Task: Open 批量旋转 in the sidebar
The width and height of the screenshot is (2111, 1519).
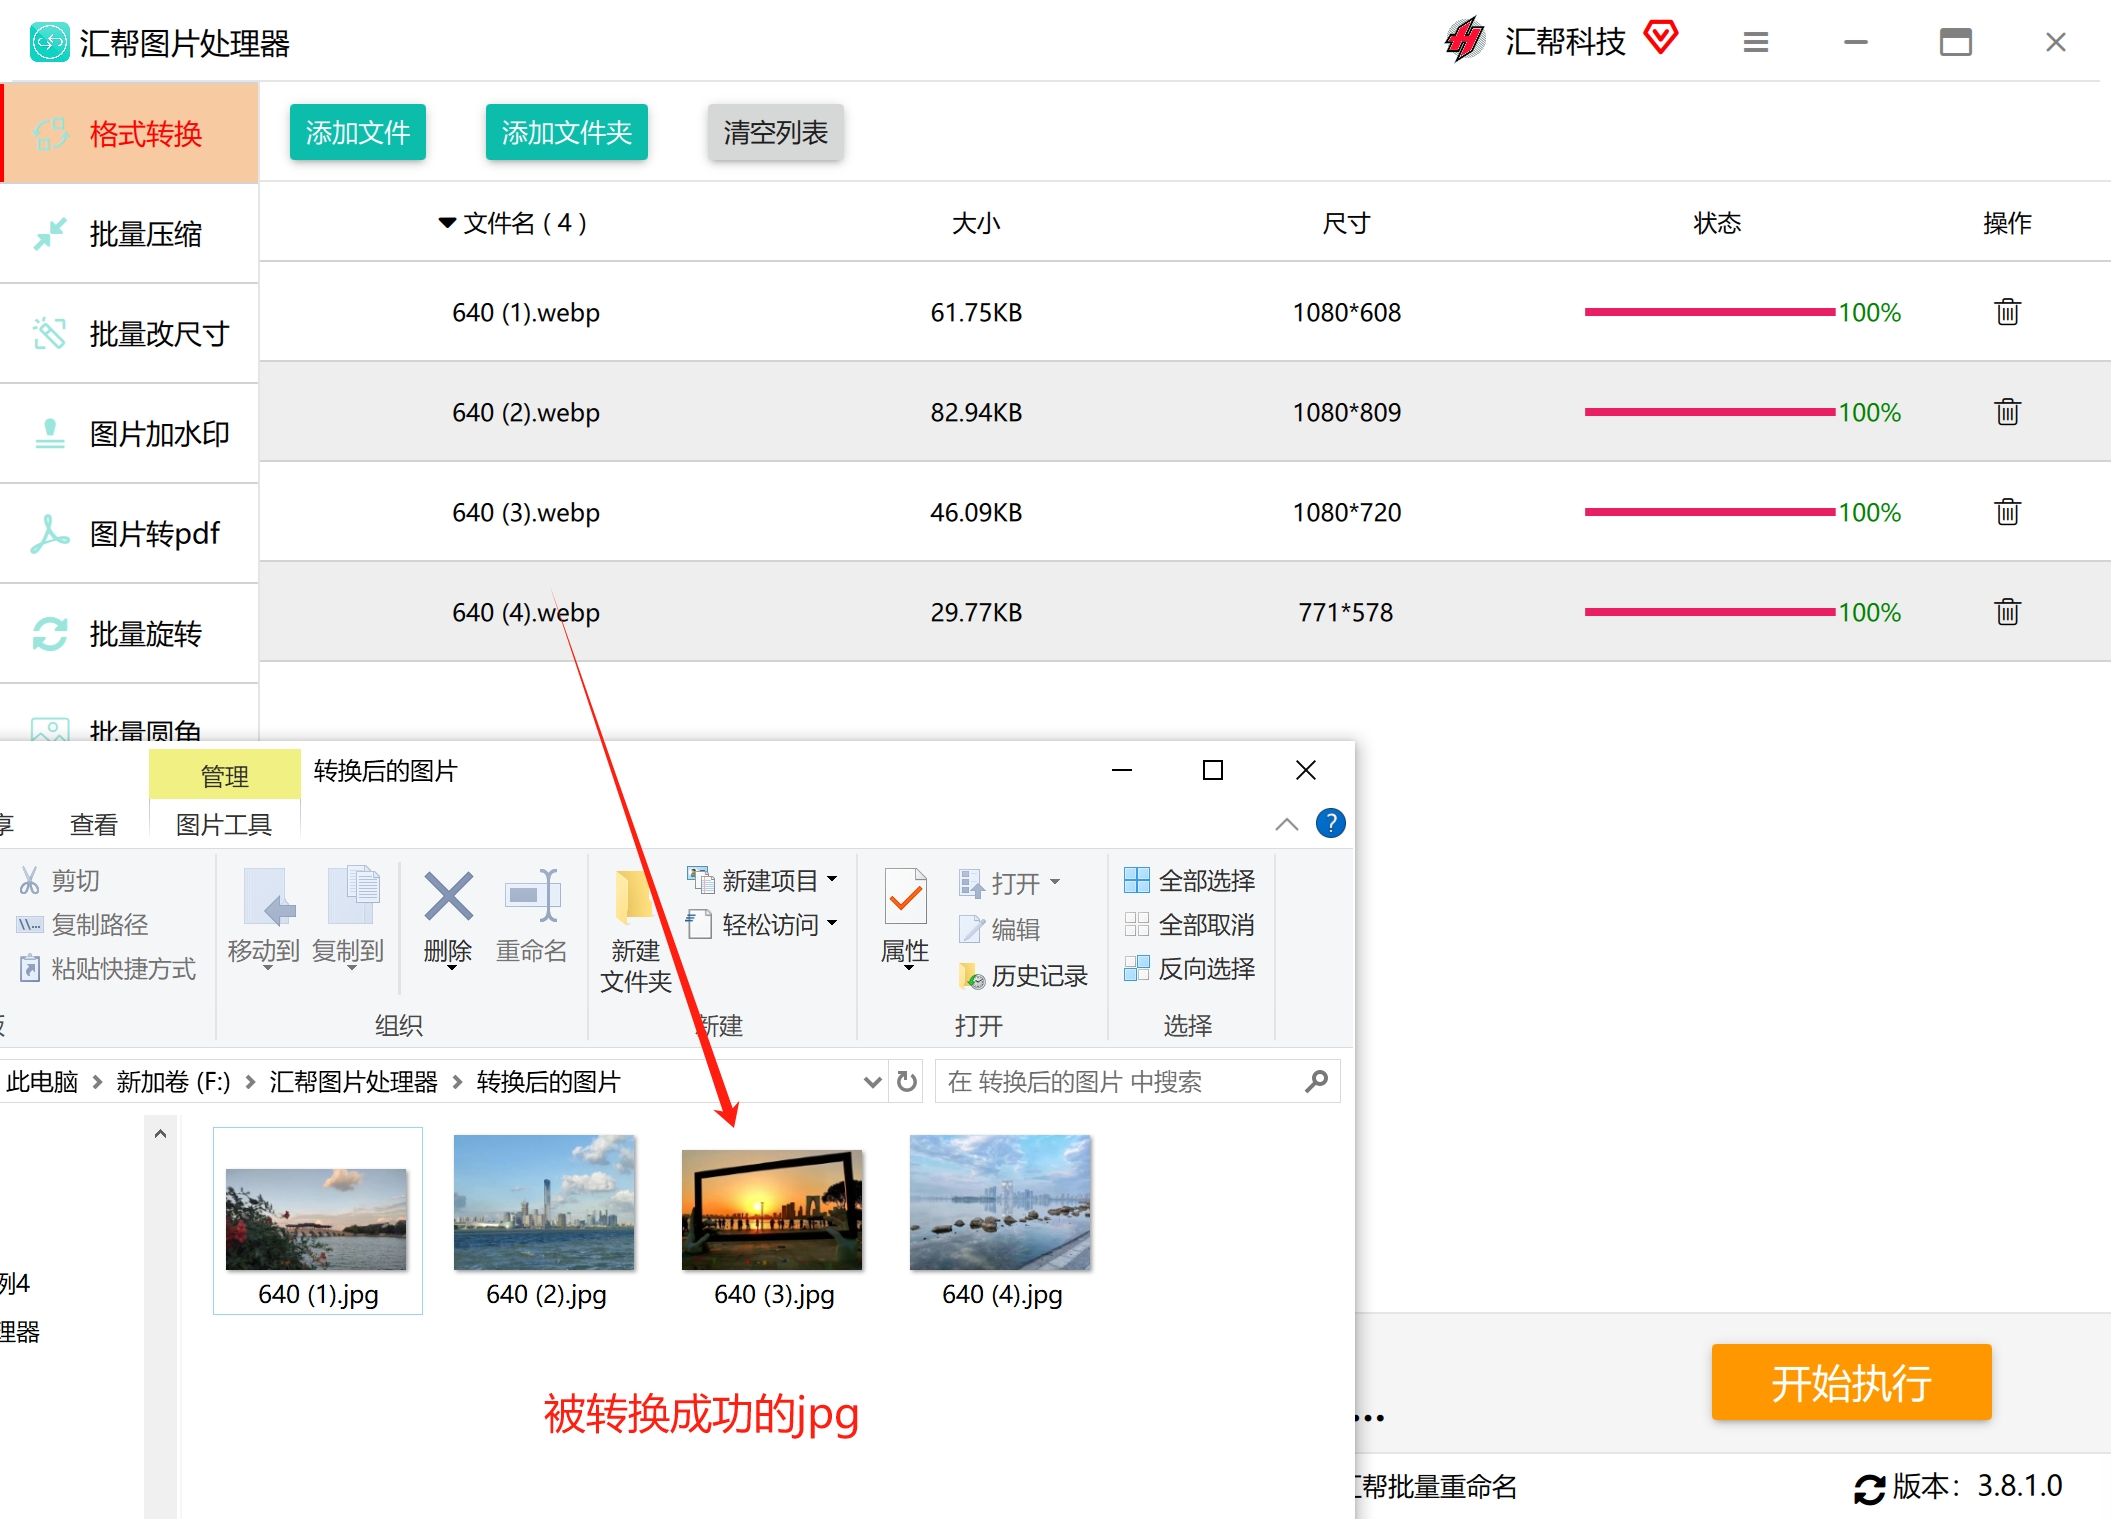Action: click(130, 633)
